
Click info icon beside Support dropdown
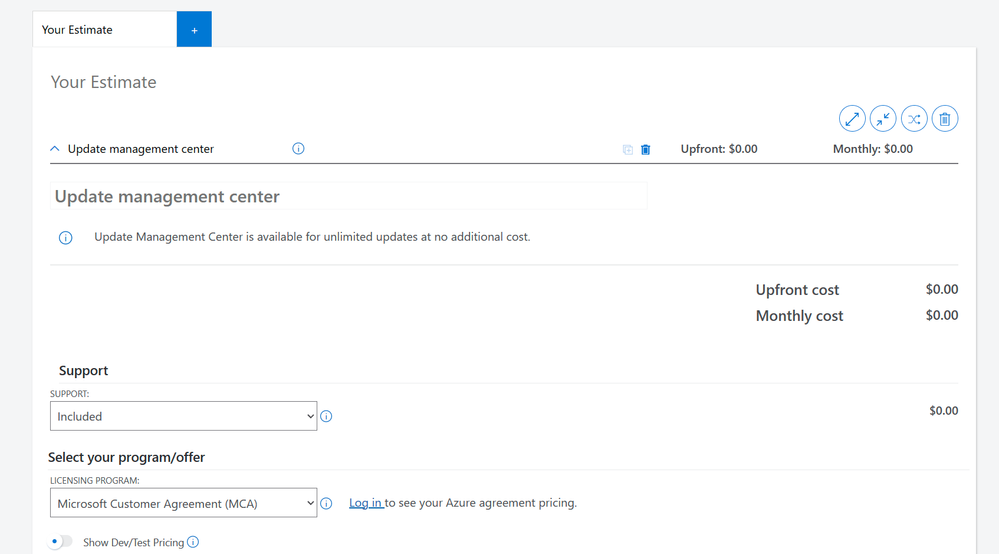point(326,416)
